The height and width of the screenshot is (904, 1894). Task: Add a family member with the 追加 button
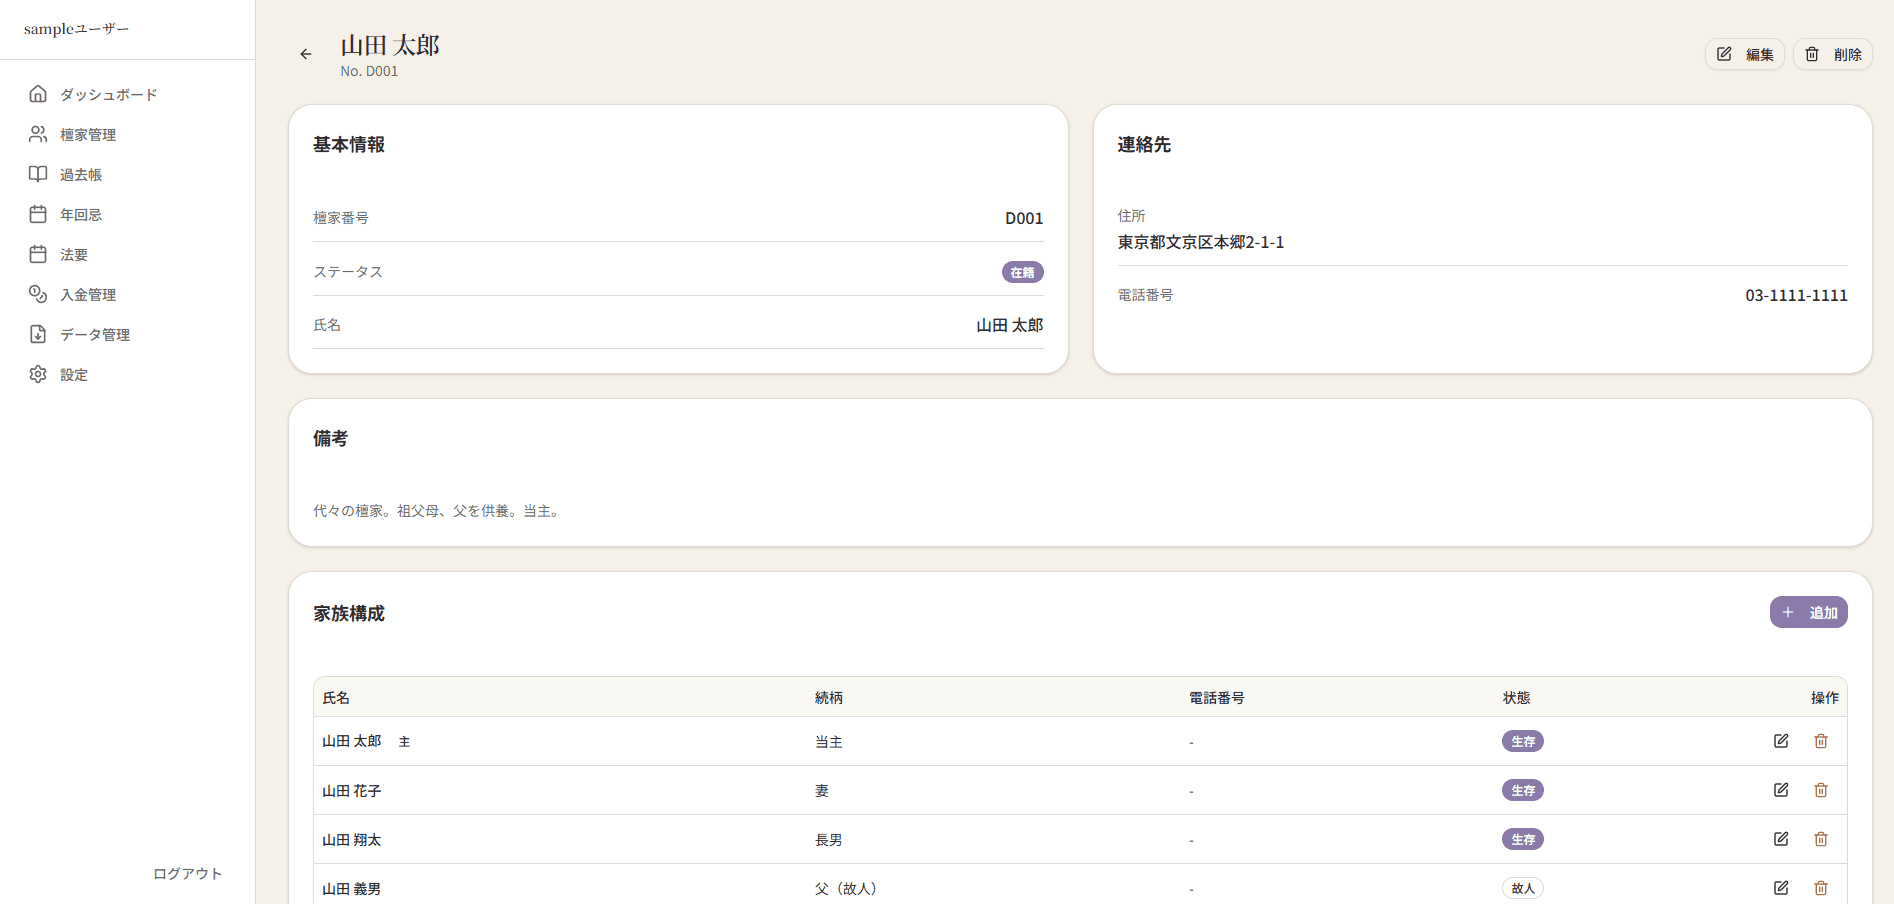pyautogui.click(x=1808, y=611)
